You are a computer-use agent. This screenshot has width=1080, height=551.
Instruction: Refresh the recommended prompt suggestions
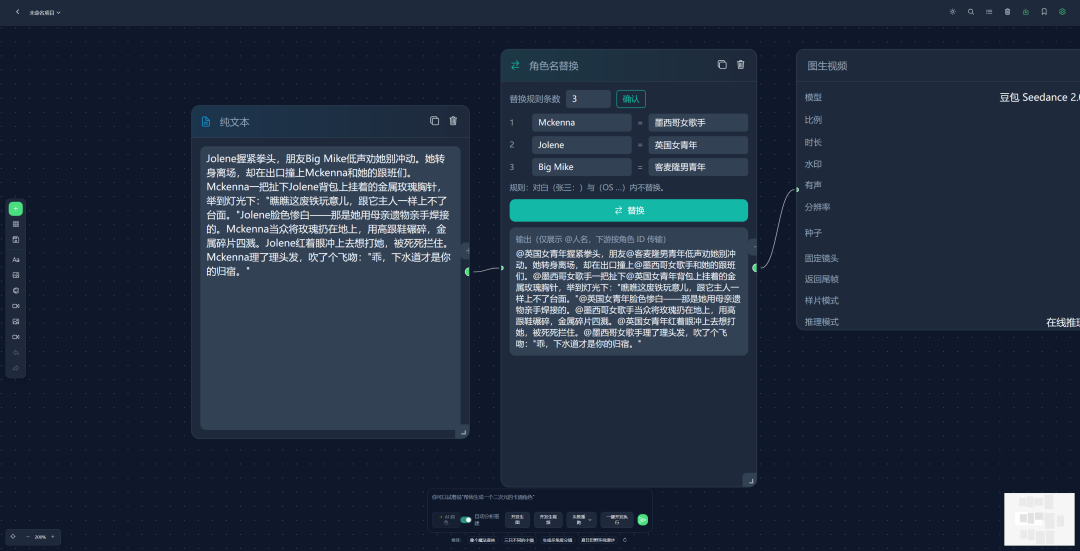coord(625,540)
